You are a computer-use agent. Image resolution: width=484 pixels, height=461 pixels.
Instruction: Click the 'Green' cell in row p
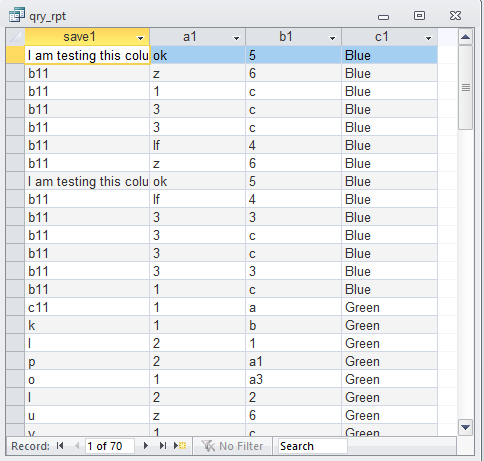[x=390, y=361]
